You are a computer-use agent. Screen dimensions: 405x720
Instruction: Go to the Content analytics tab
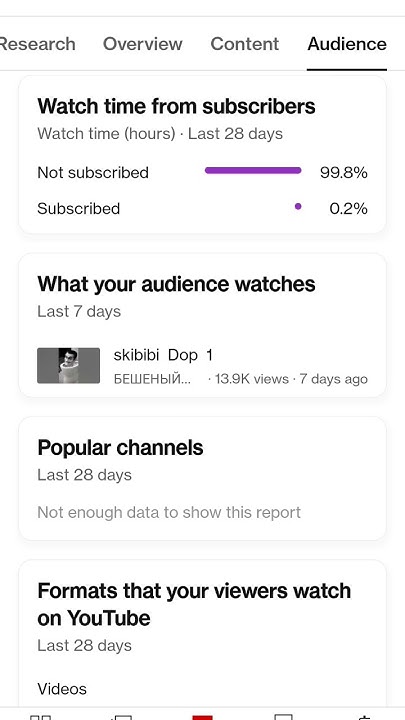(x=244, y=44)
